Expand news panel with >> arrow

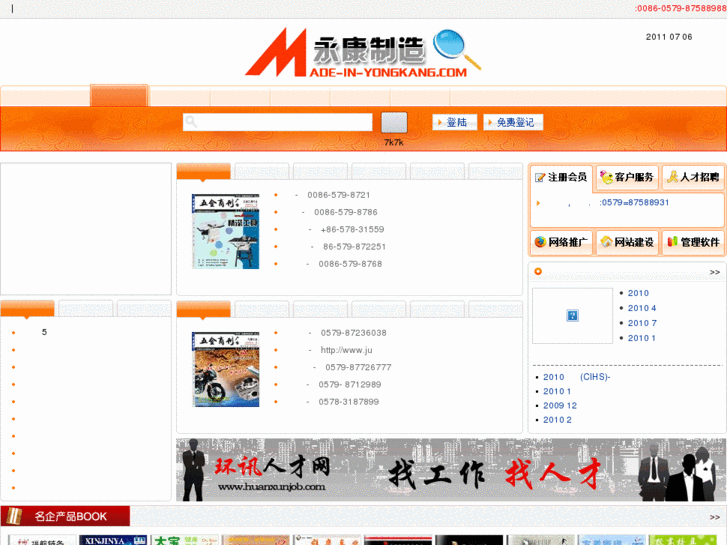(x=714, y=272)
